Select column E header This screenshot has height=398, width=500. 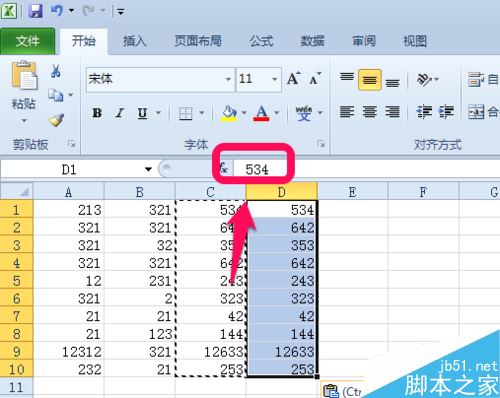pos(353,192)
